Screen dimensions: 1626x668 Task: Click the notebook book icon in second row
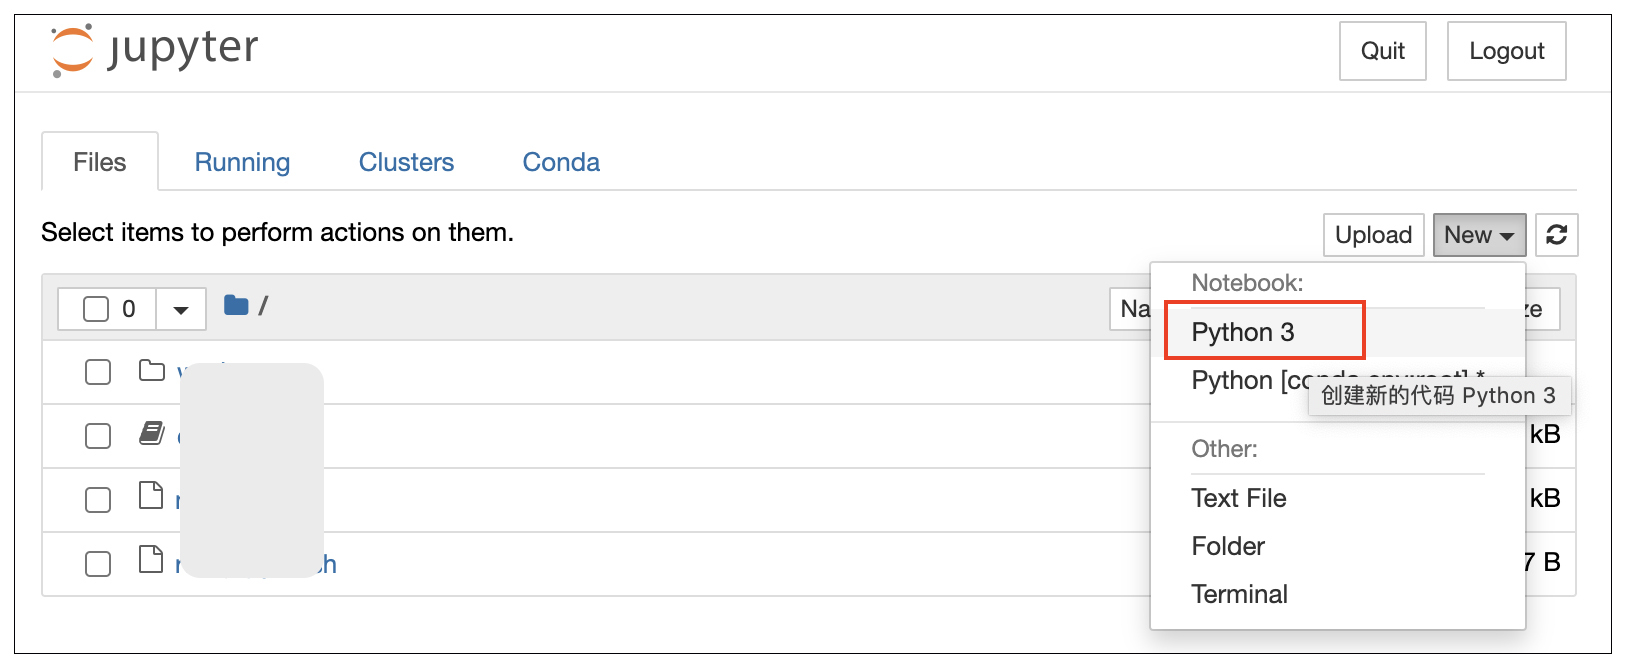pos(152,434)
